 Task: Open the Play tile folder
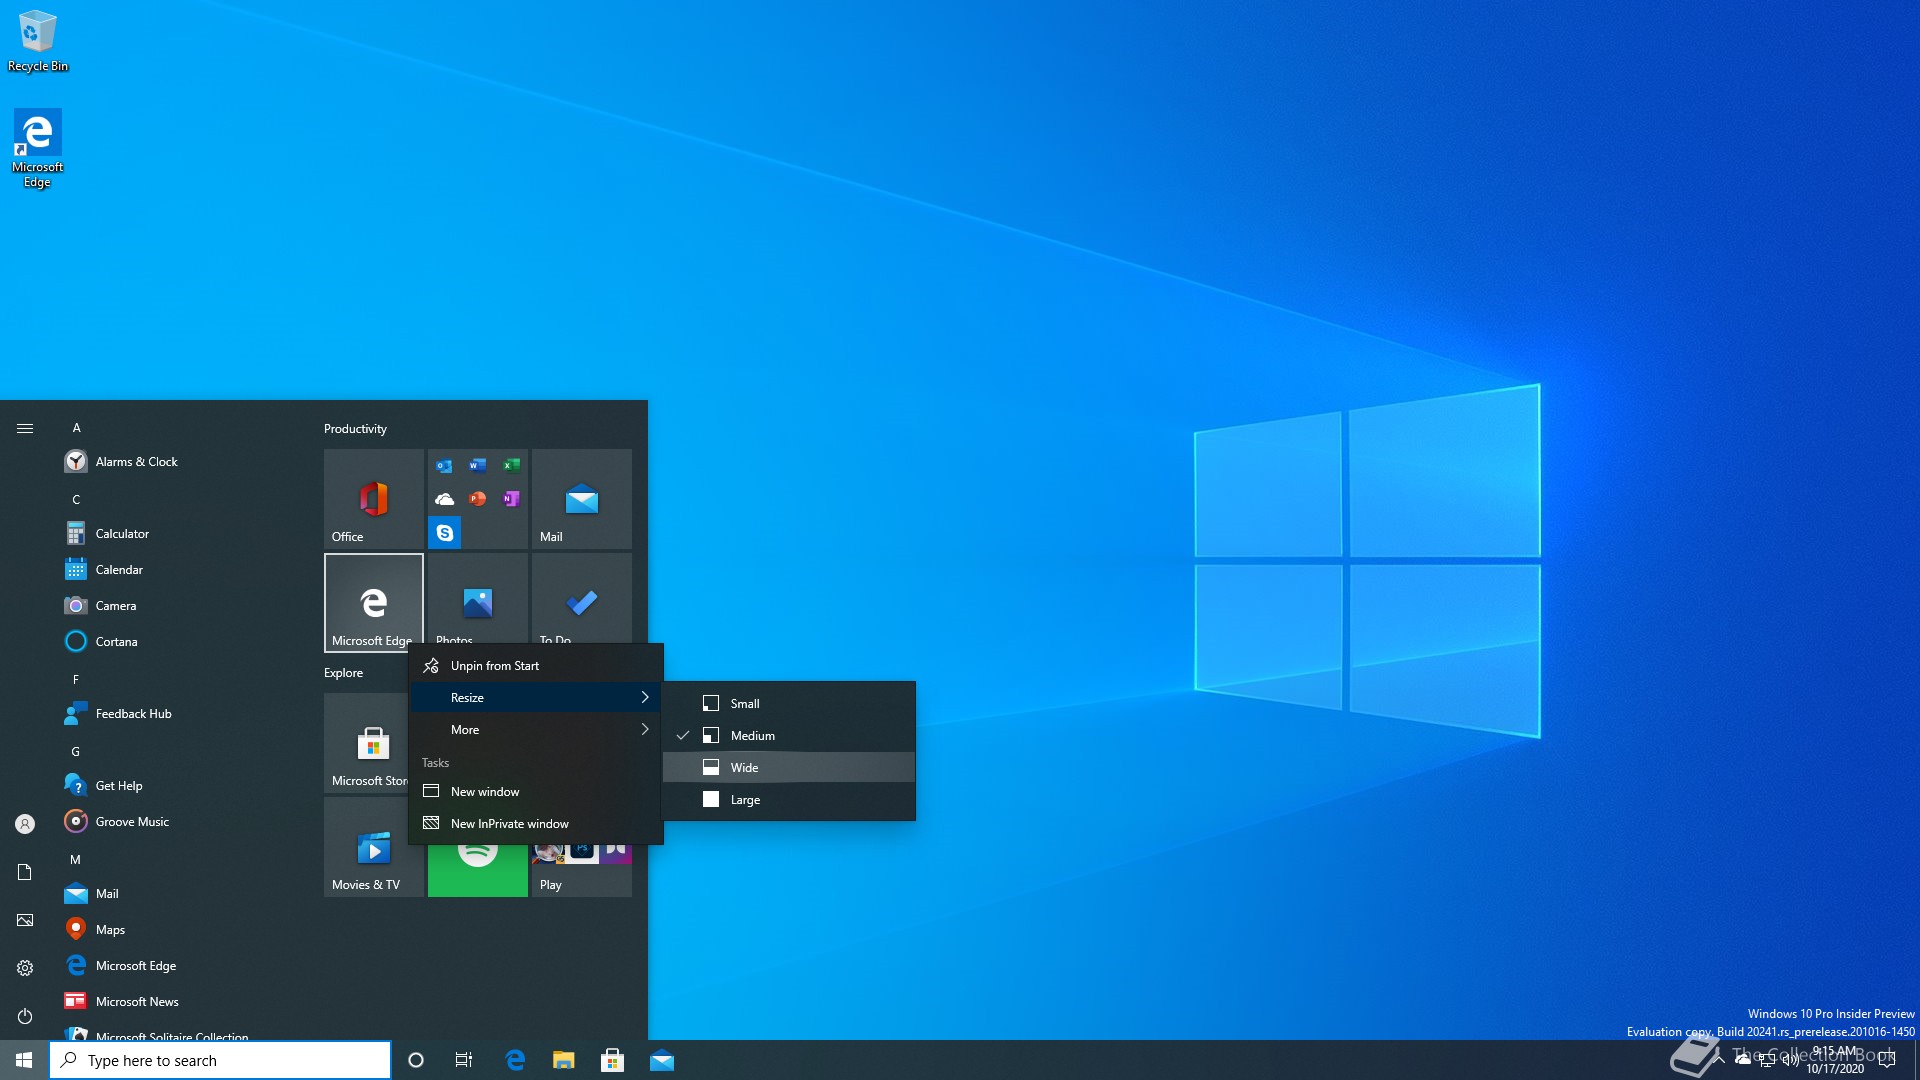(x=582, y=870)
